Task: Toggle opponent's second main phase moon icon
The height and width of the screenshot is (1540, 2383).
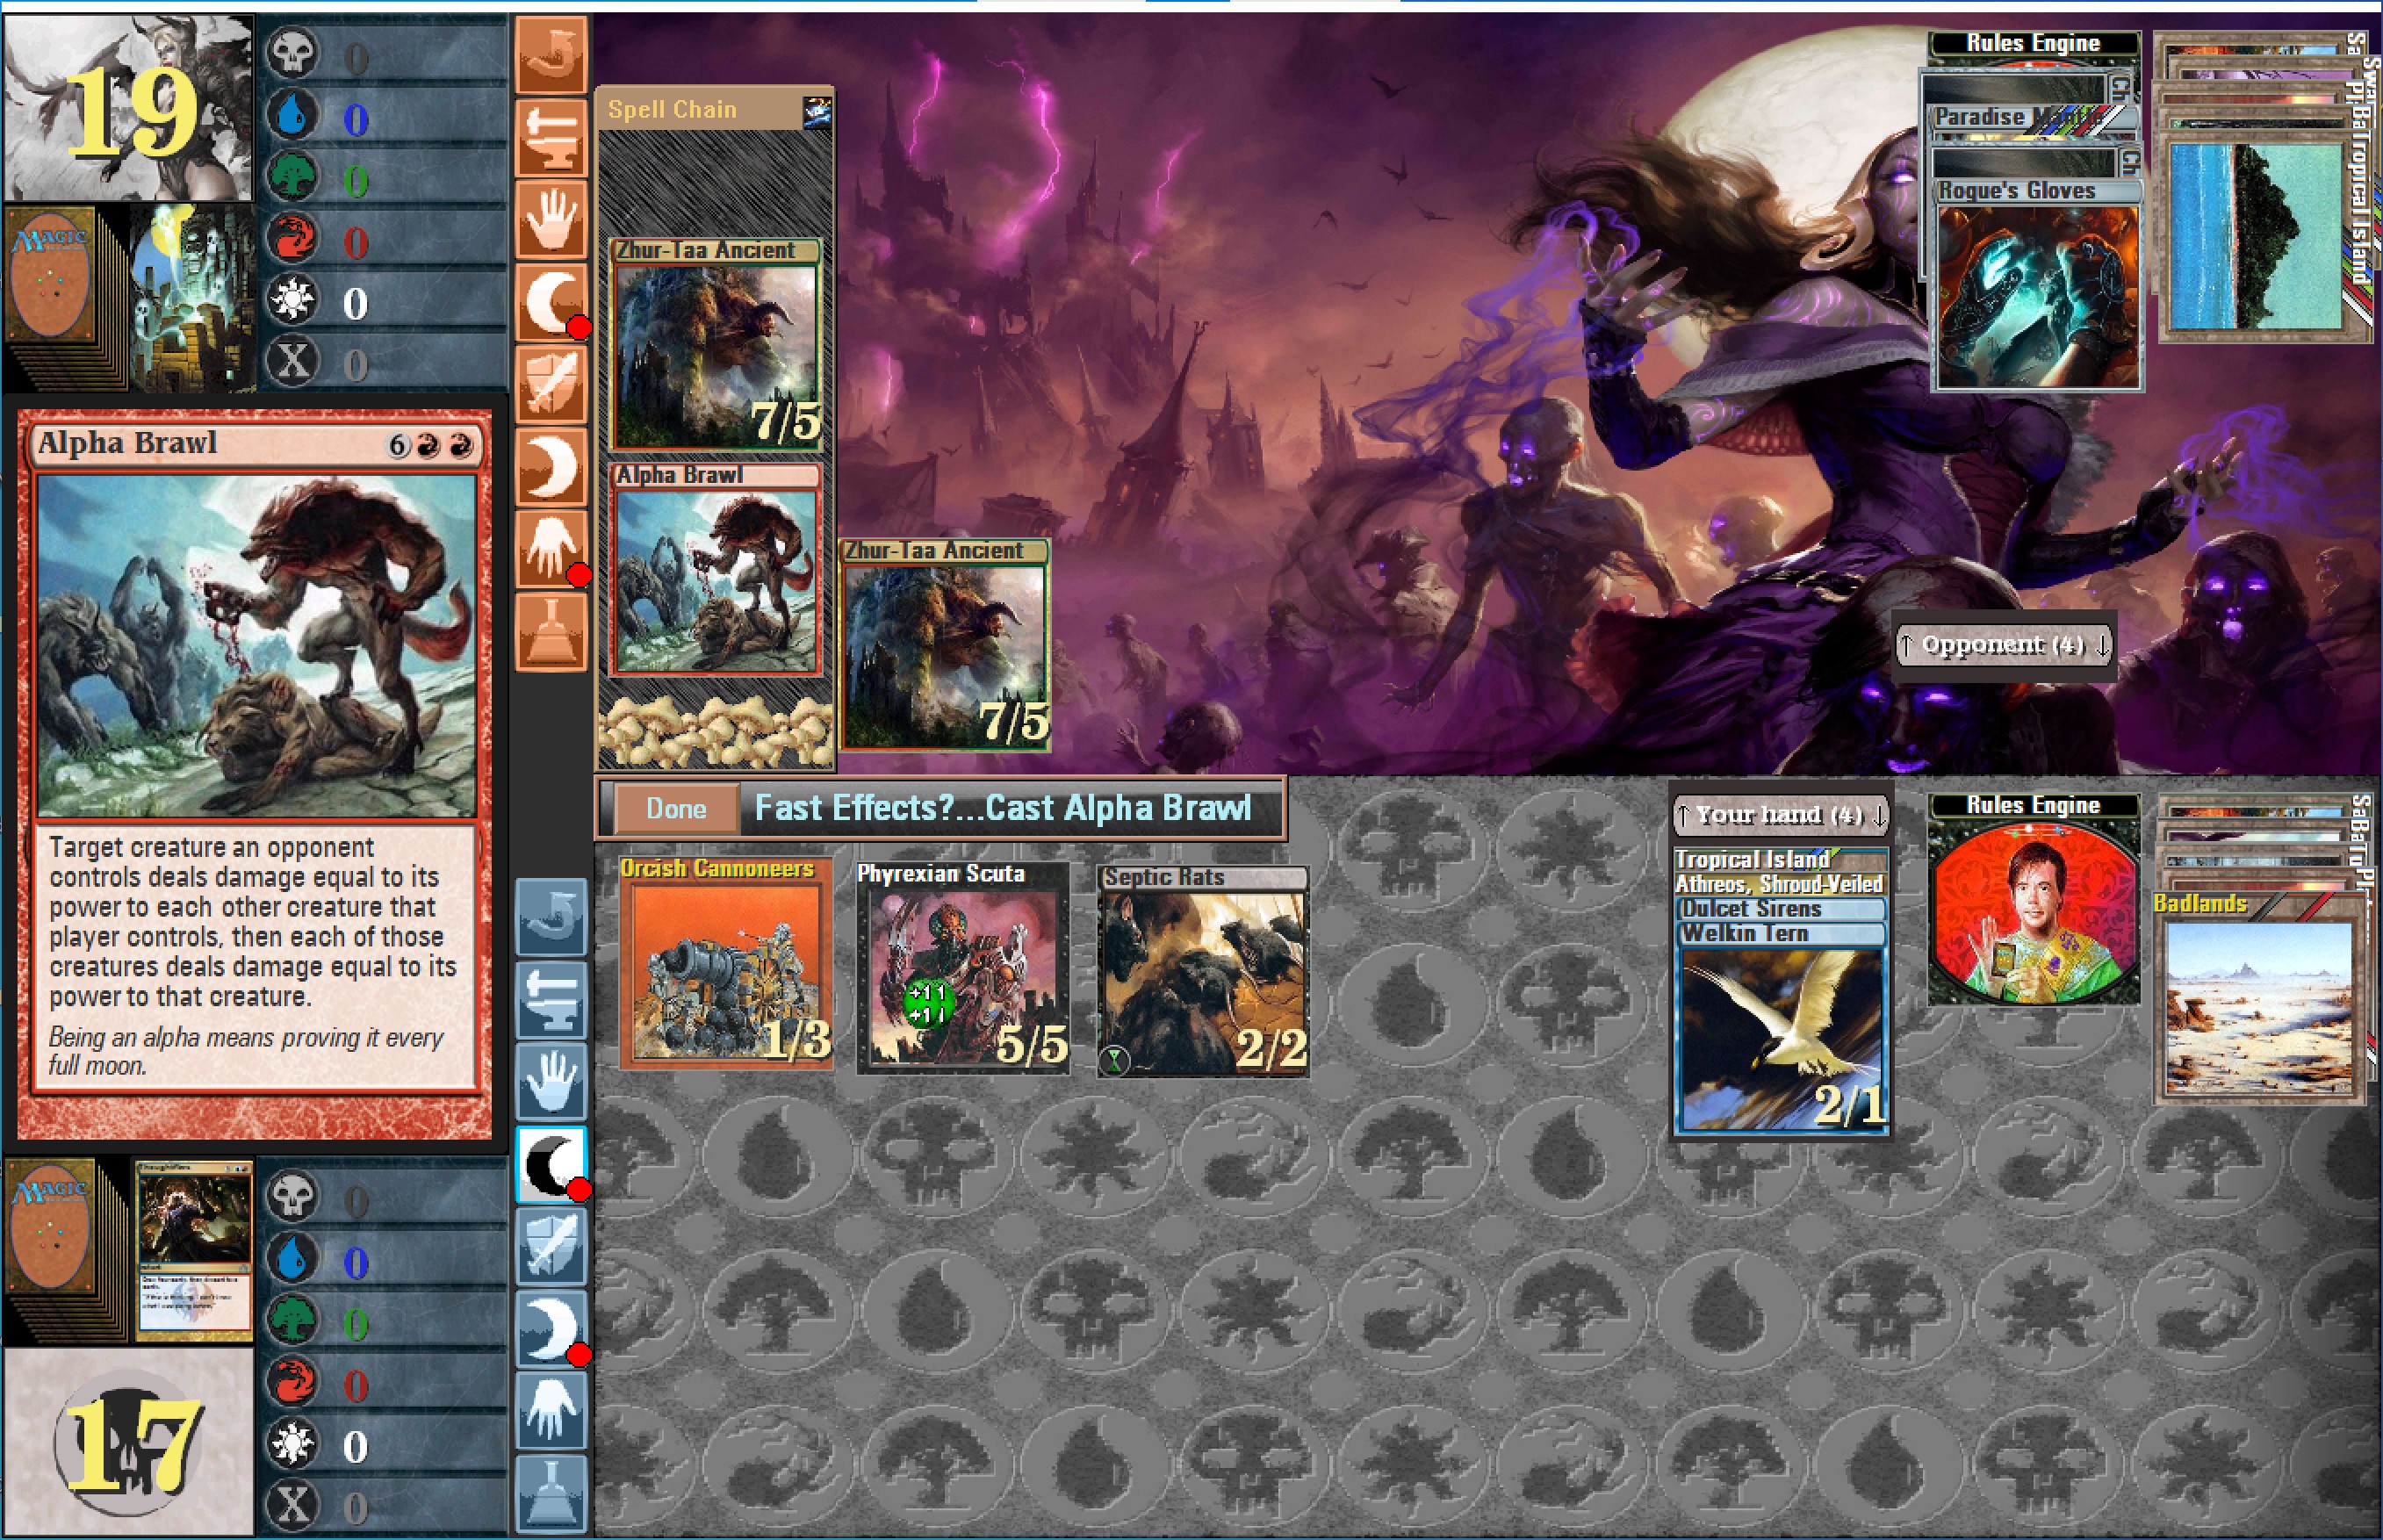Action: 551,466
